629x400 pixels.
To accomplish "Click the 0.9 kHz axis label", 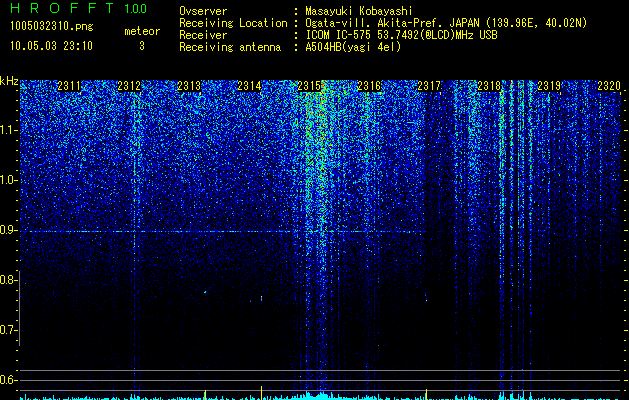I will 9,230.
